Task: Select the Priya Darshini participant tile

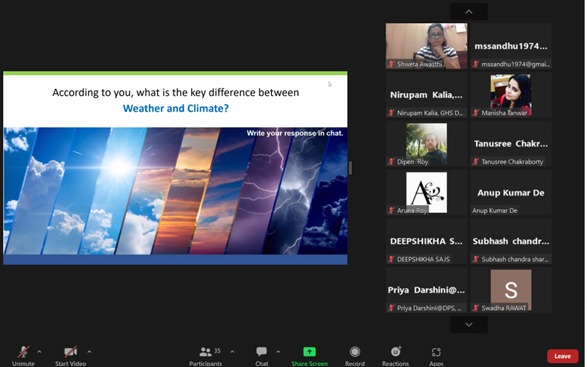Action: (x=426, y=290)
